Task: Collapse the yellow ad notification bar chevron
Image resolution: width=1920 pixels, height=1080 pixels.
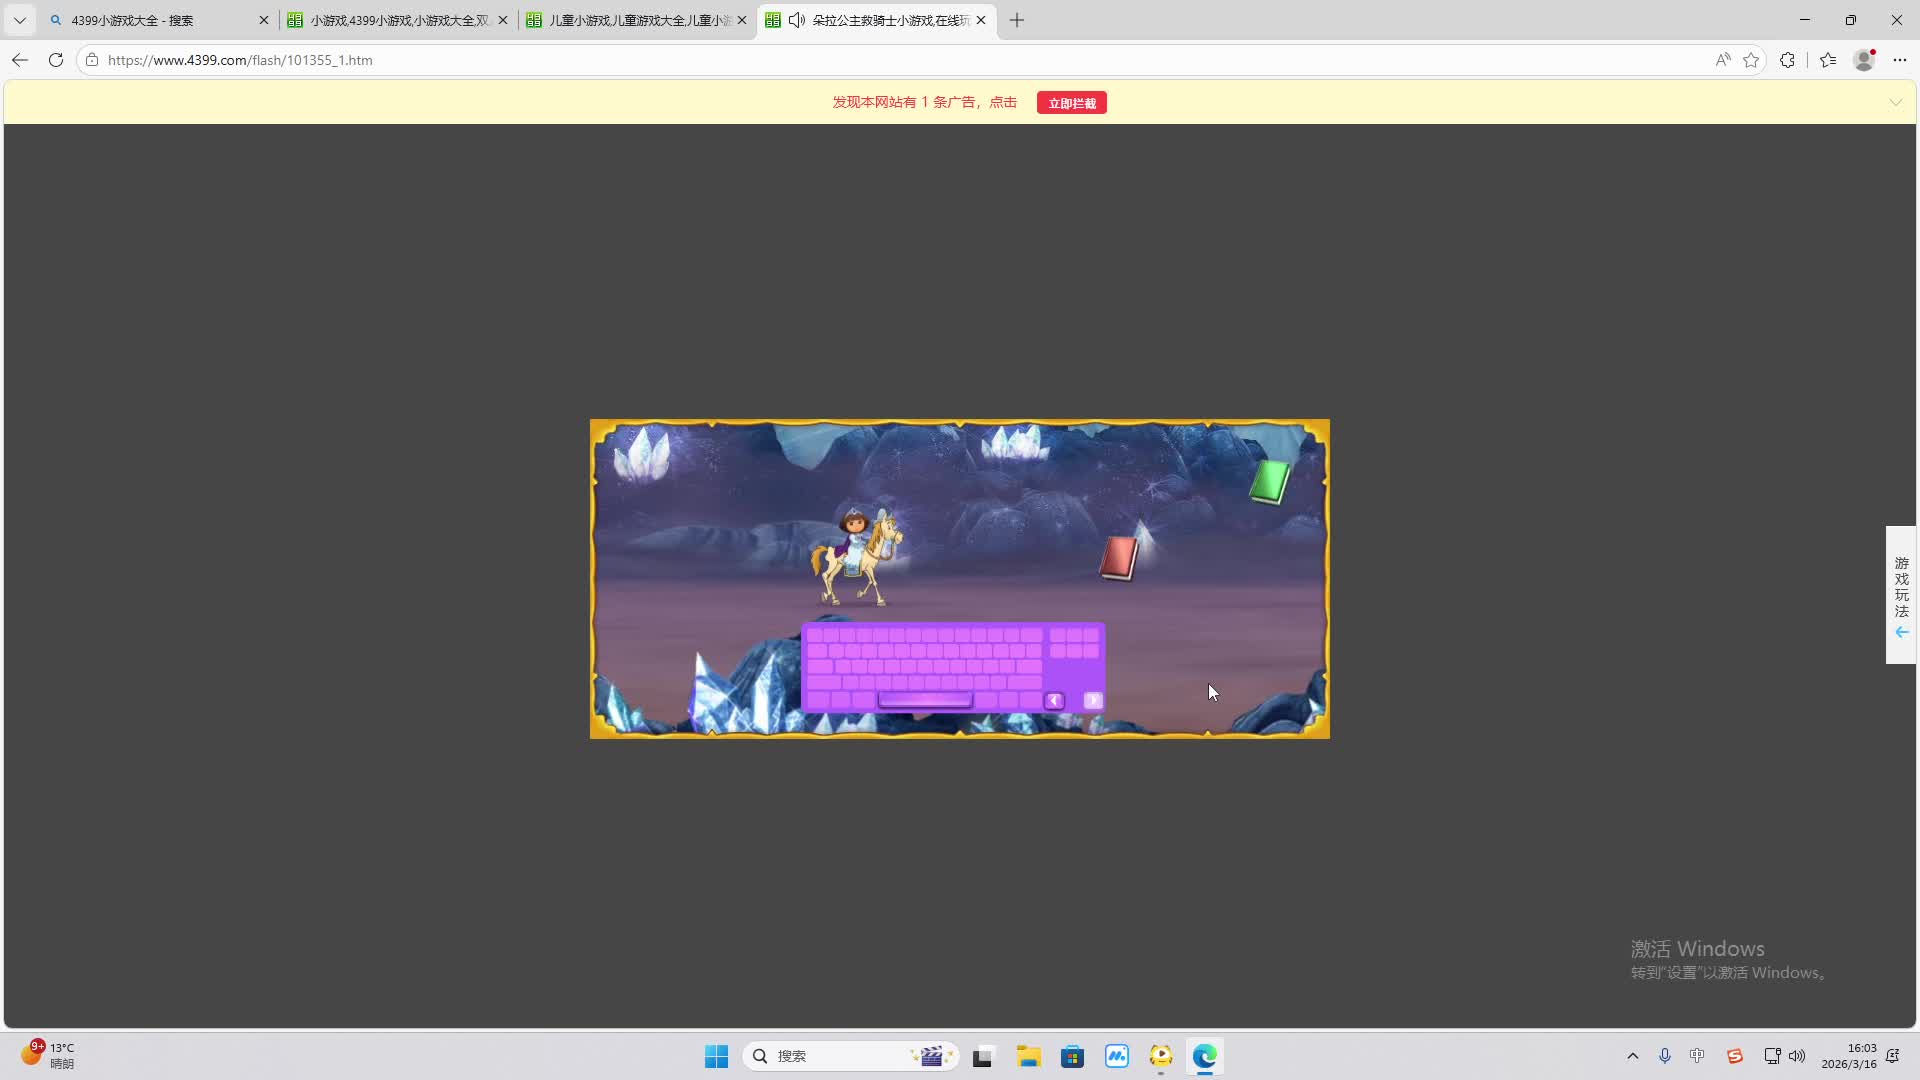Action: pyautogui.click(x=1895, y=102)
